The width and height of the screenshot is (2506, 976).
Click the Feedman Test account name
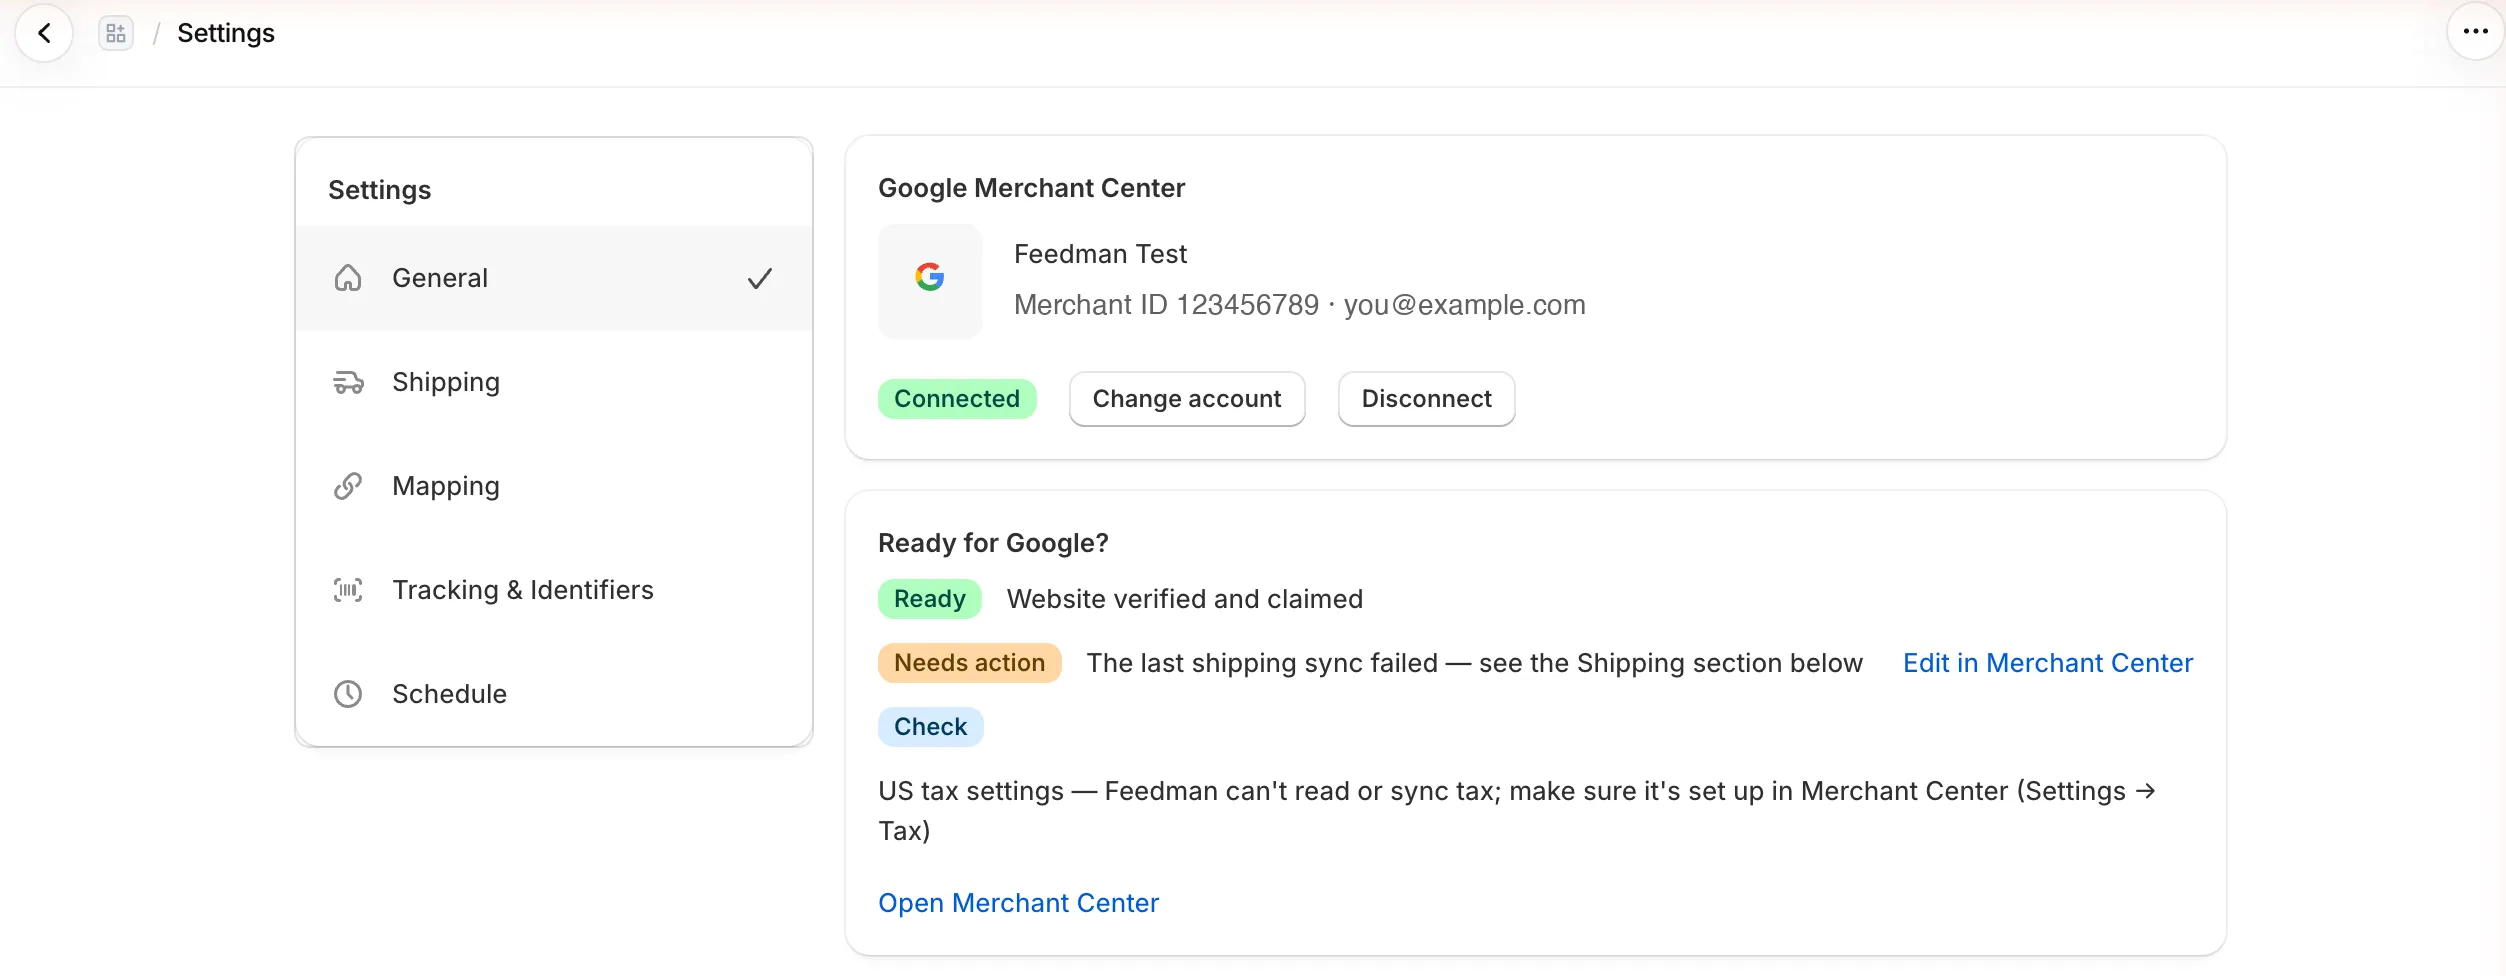click(x=1100, y=254)
